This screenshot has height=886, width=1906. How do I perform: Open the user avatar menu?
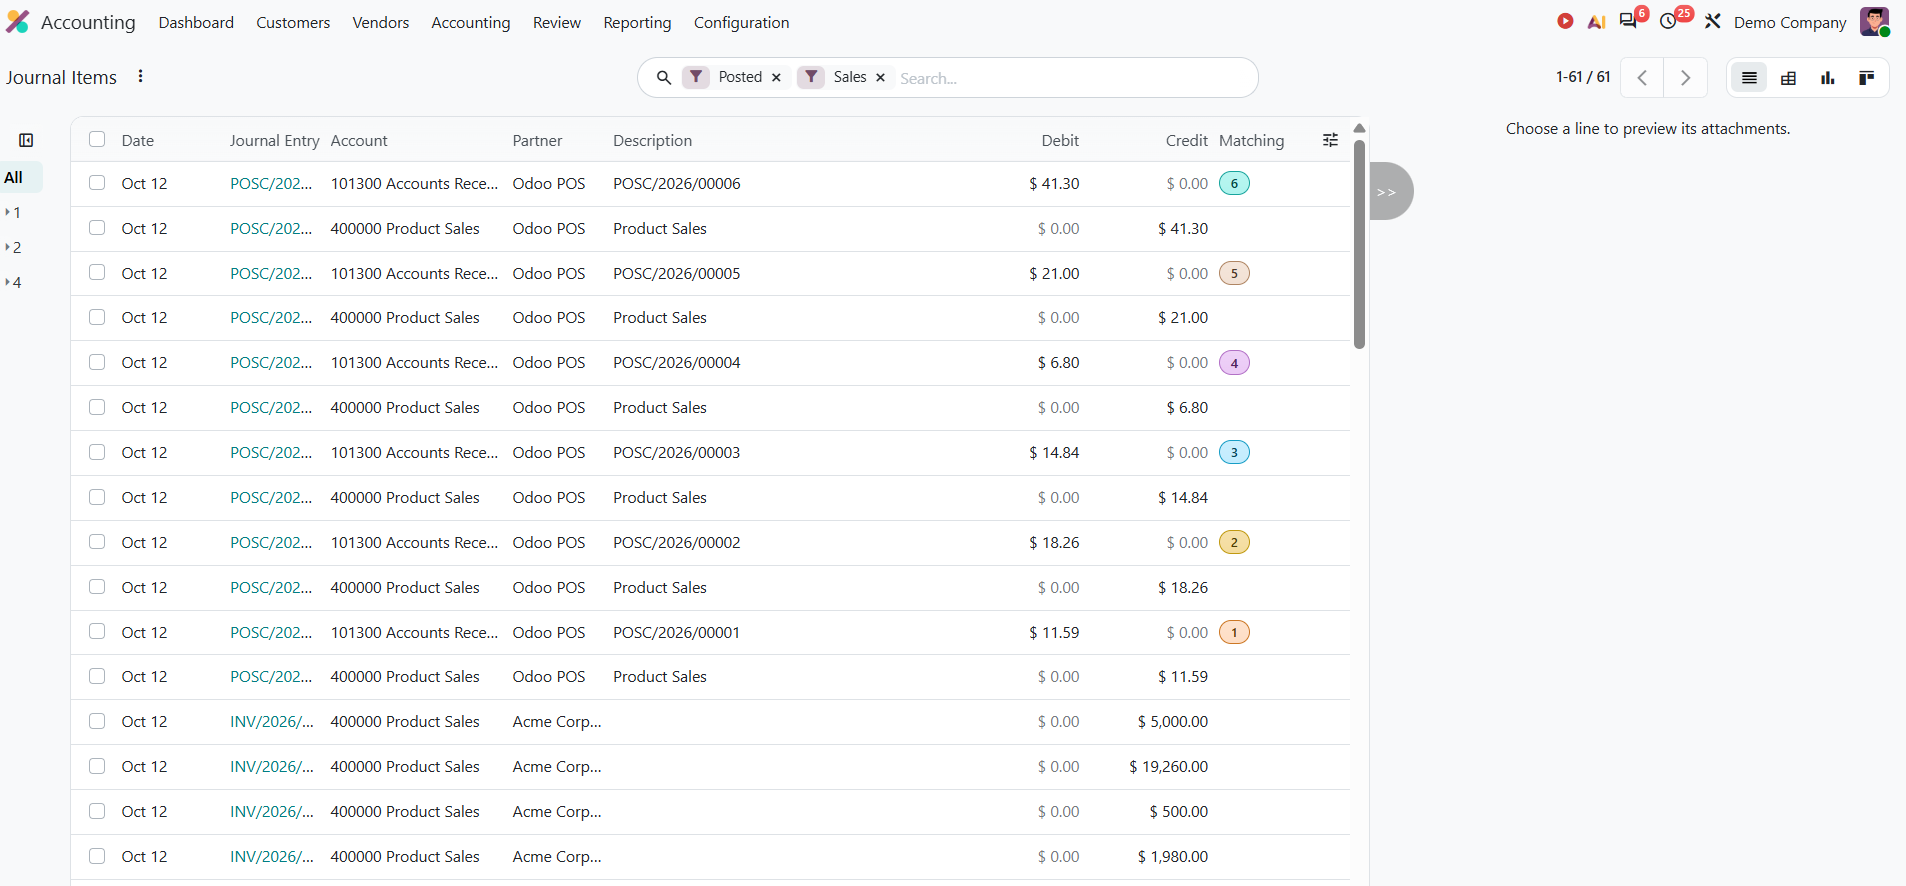click(x=1874, y=21)
